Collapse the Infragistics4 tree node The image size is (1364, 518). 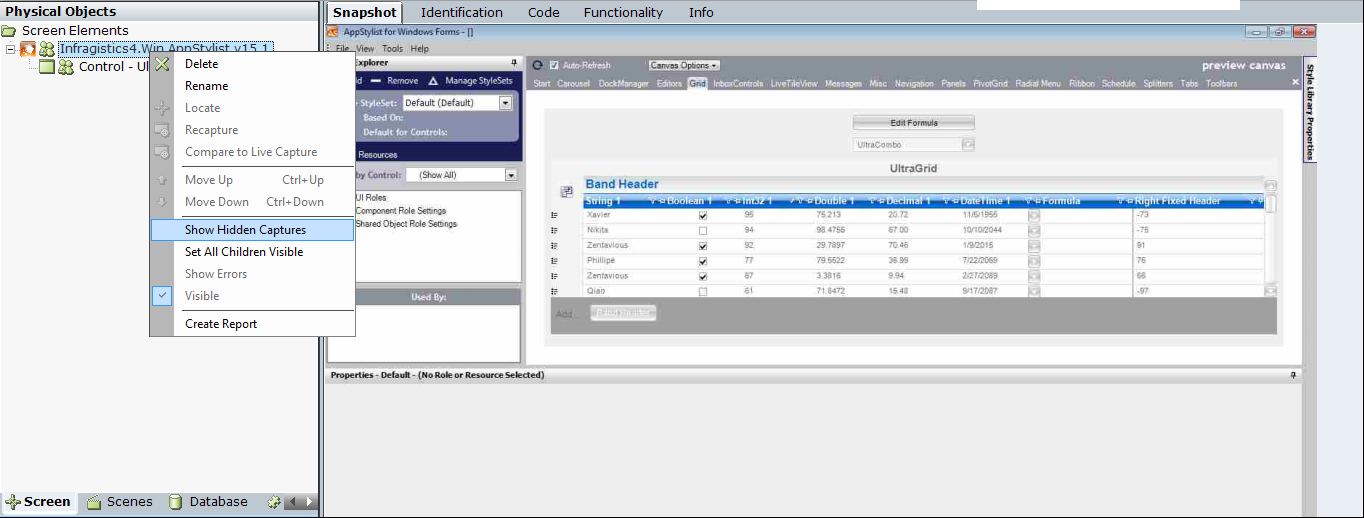click(10, 49)
